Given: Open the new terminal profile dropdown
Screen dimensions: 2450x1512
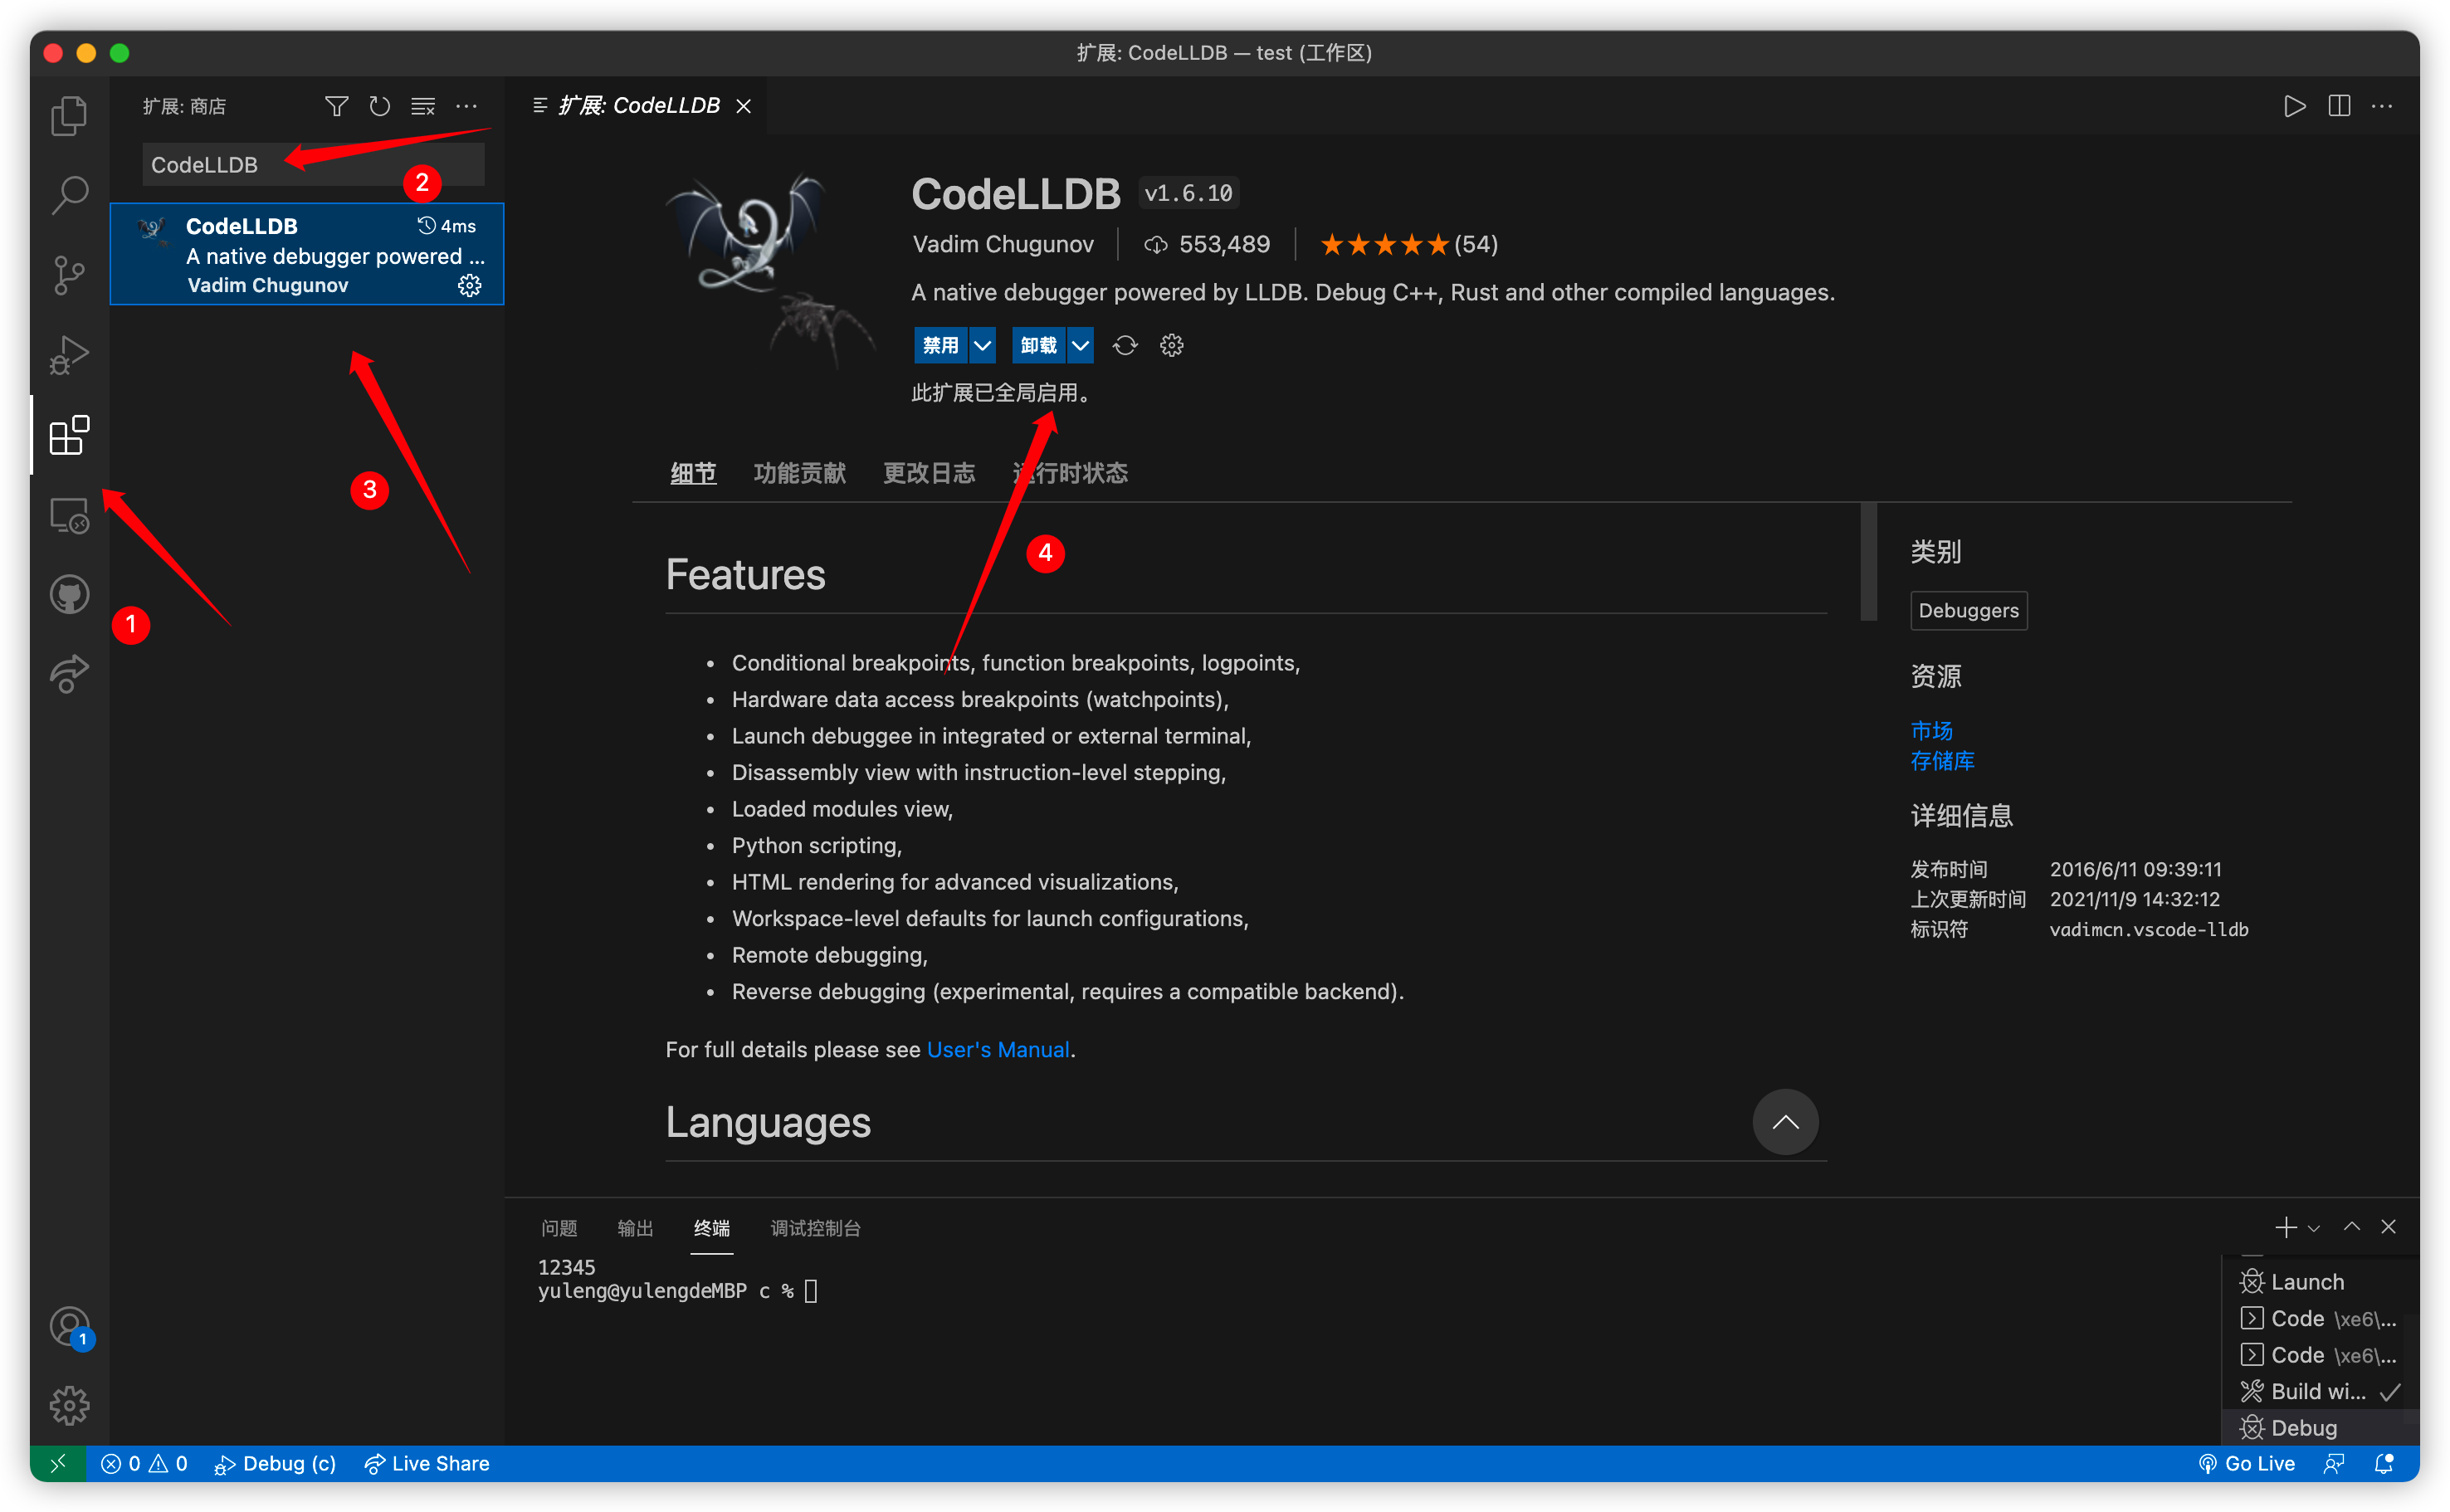Looking at the screenshot, I should pyautogui.click(x=2313, y=1228).
